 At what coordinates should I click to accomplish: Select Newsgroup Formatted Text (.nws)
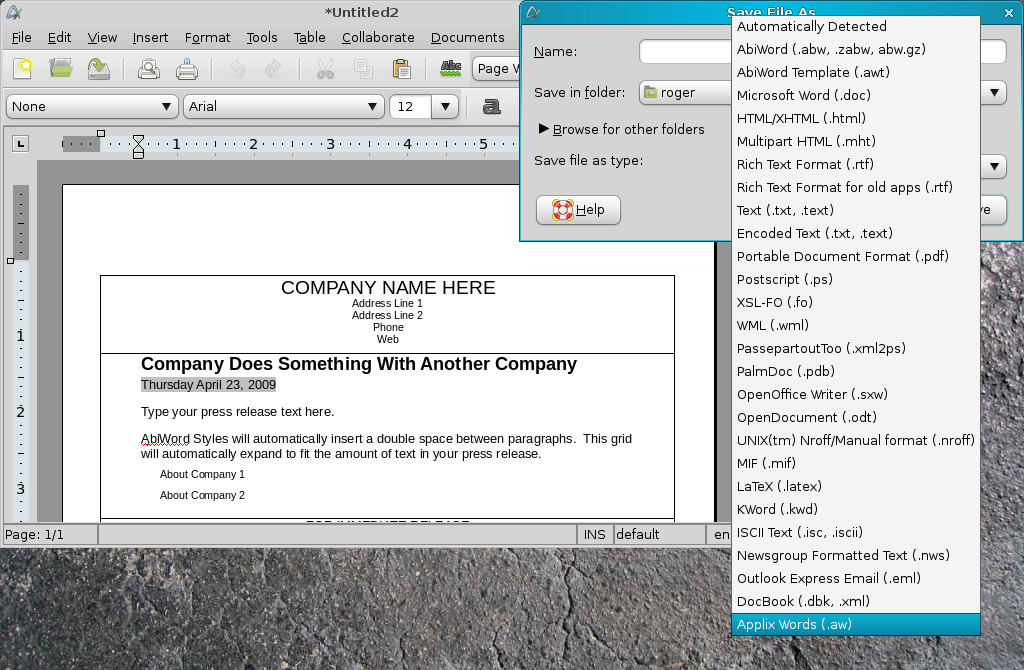click(x=856, y=555)
